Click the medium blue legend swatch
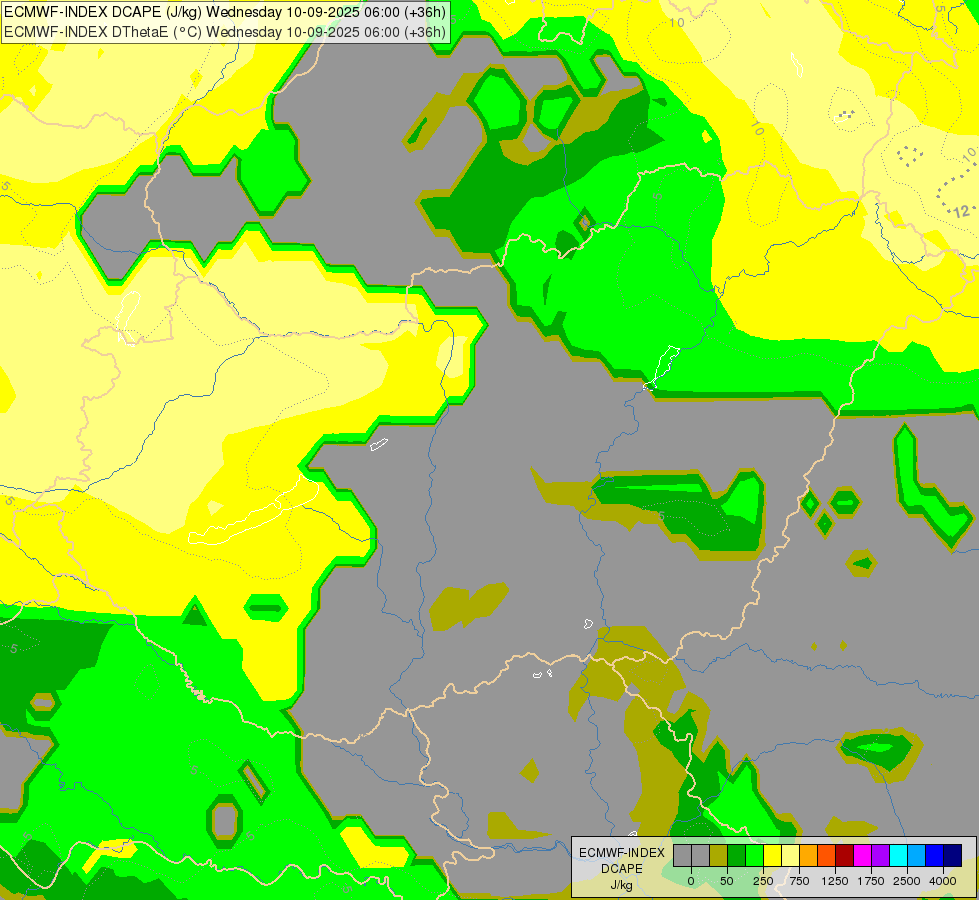The height and width of the screenshot is (900, 979). (935, 855)
